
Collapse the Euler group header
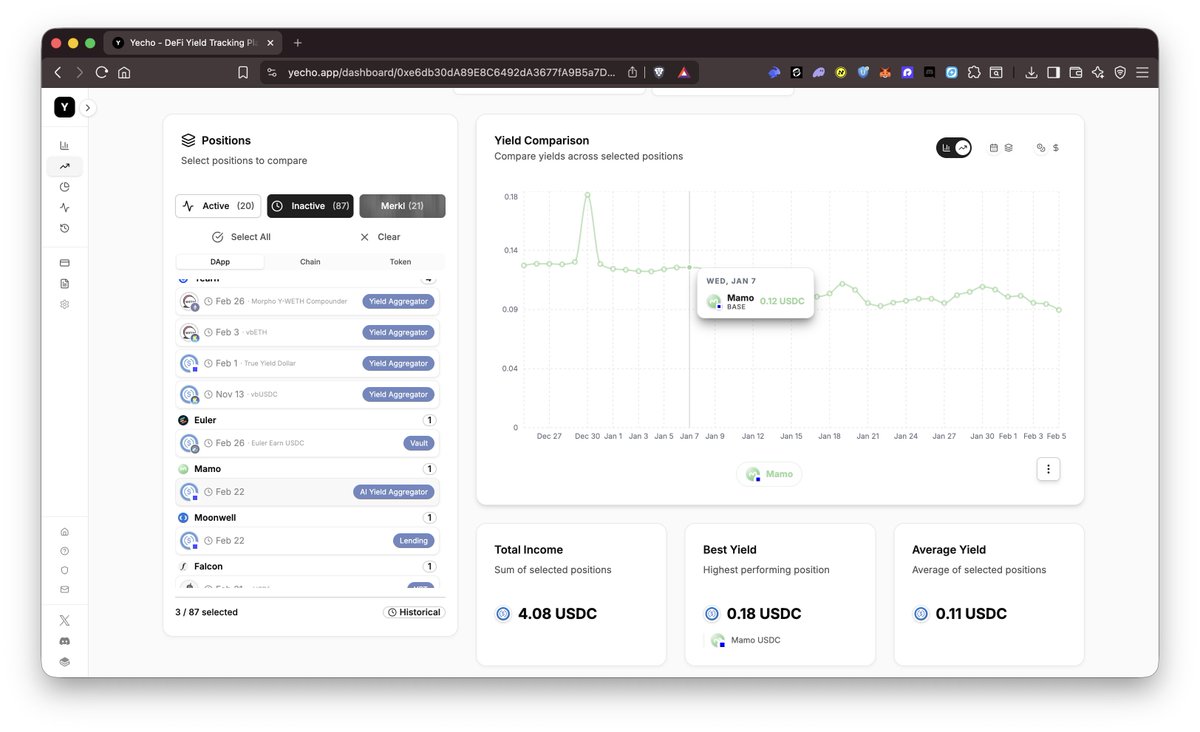[307, 420]
